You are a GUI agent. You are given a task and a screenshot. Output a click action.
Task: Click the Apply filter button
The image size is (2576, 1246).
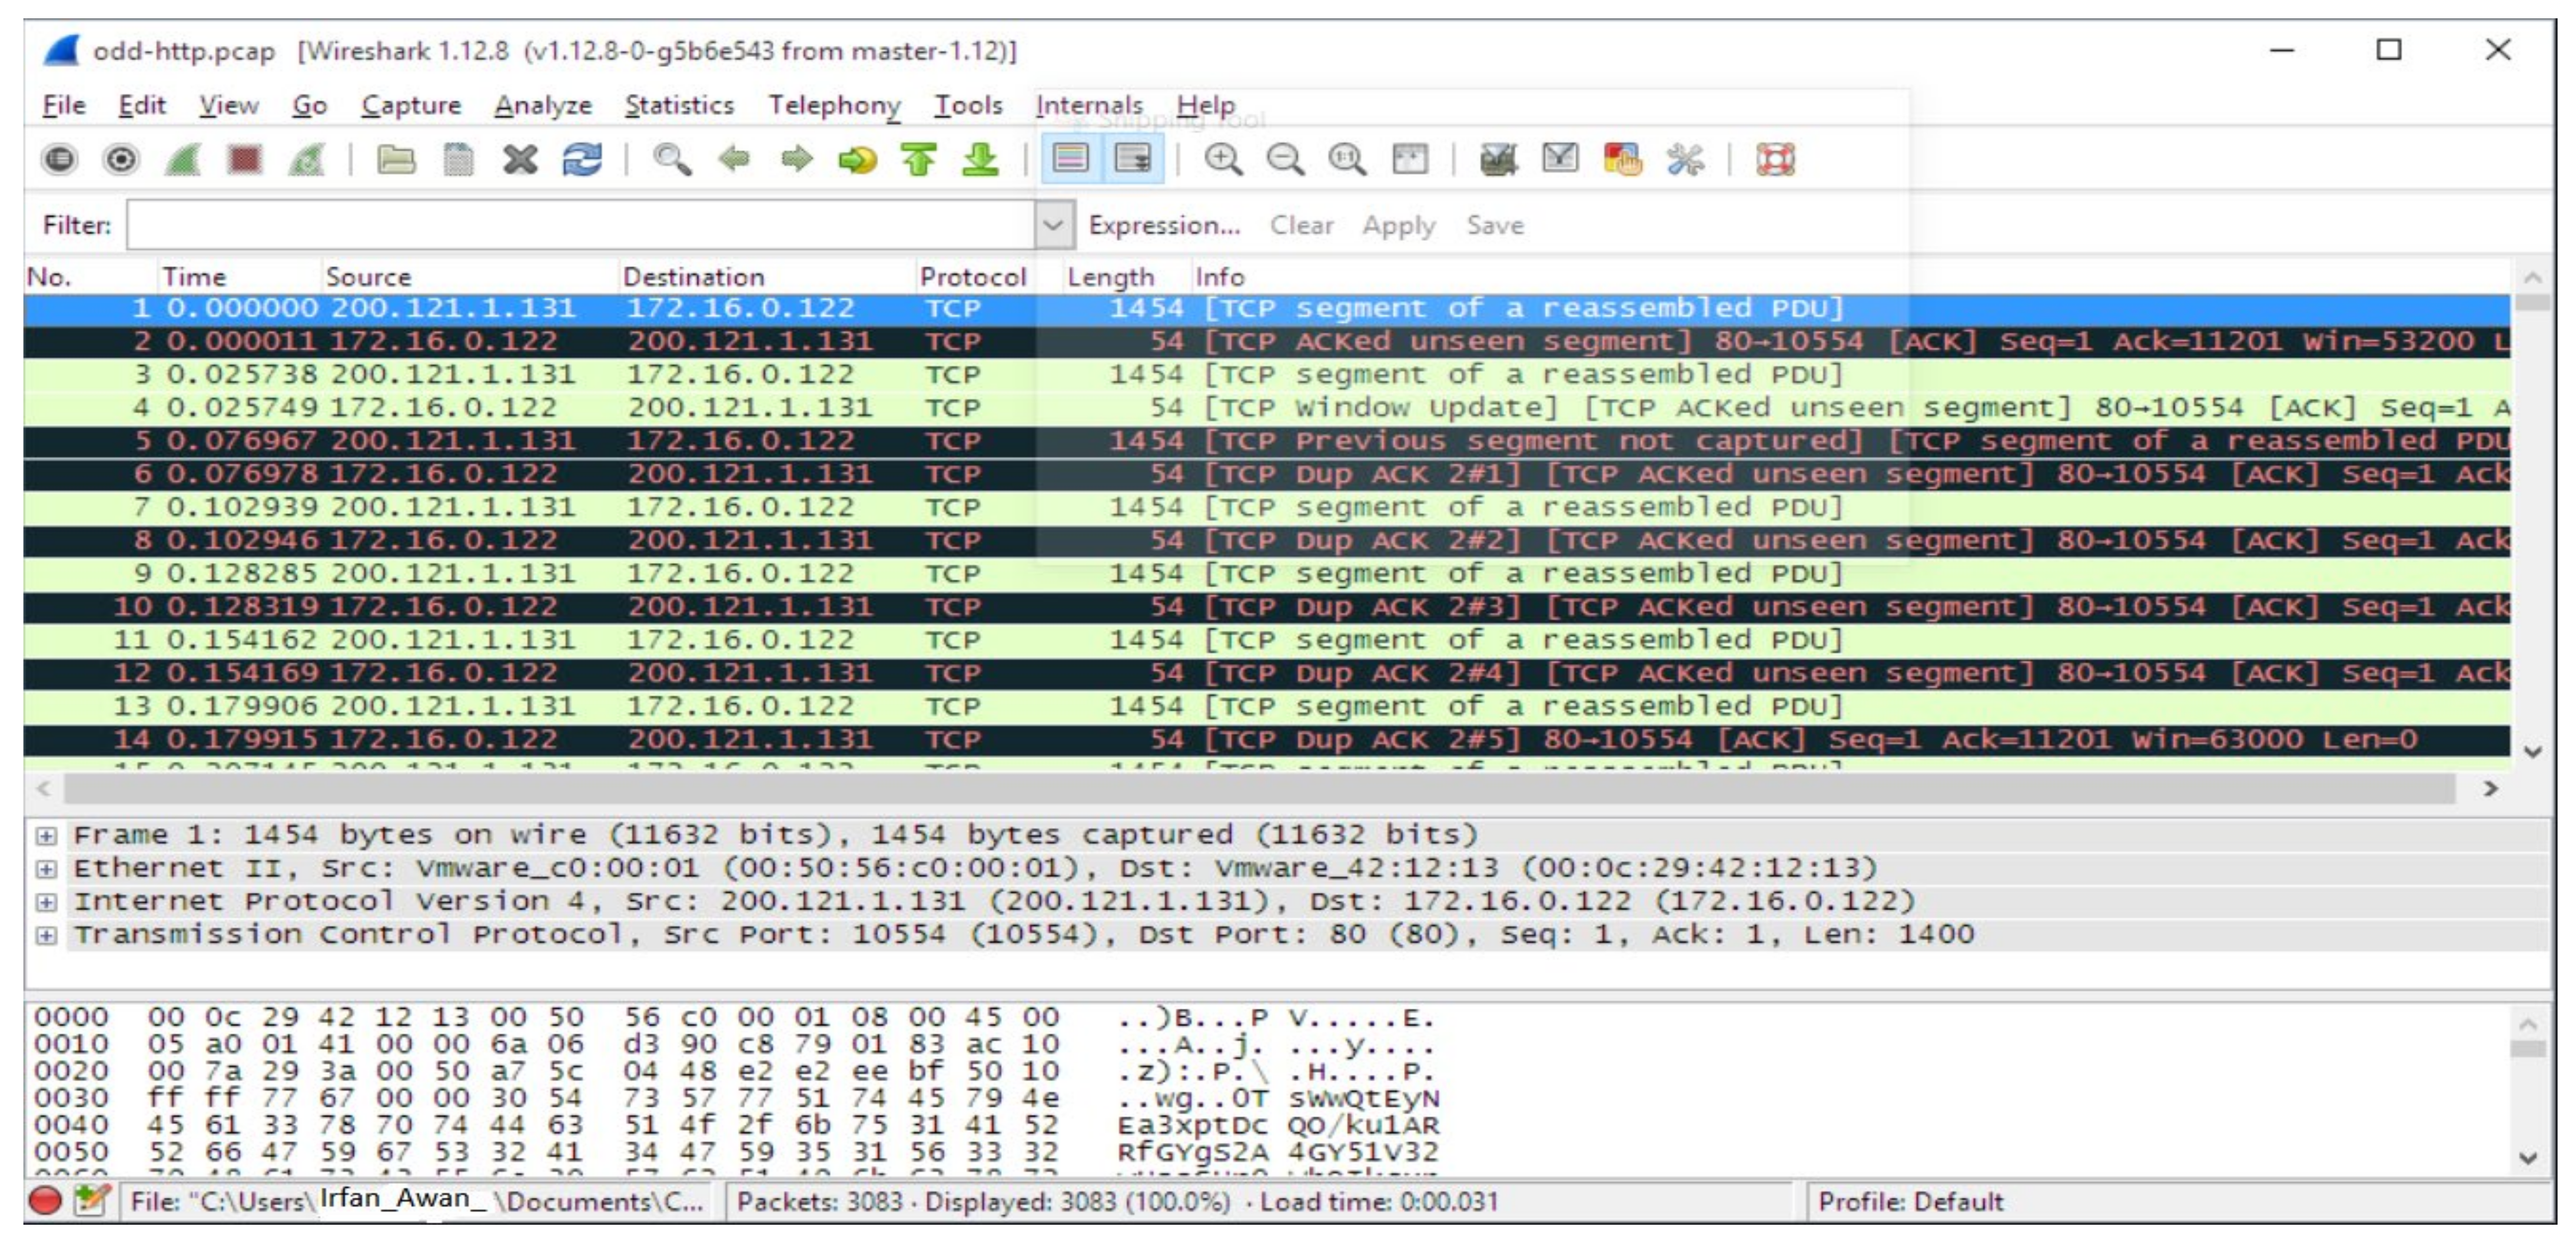tap(1398, 225)
